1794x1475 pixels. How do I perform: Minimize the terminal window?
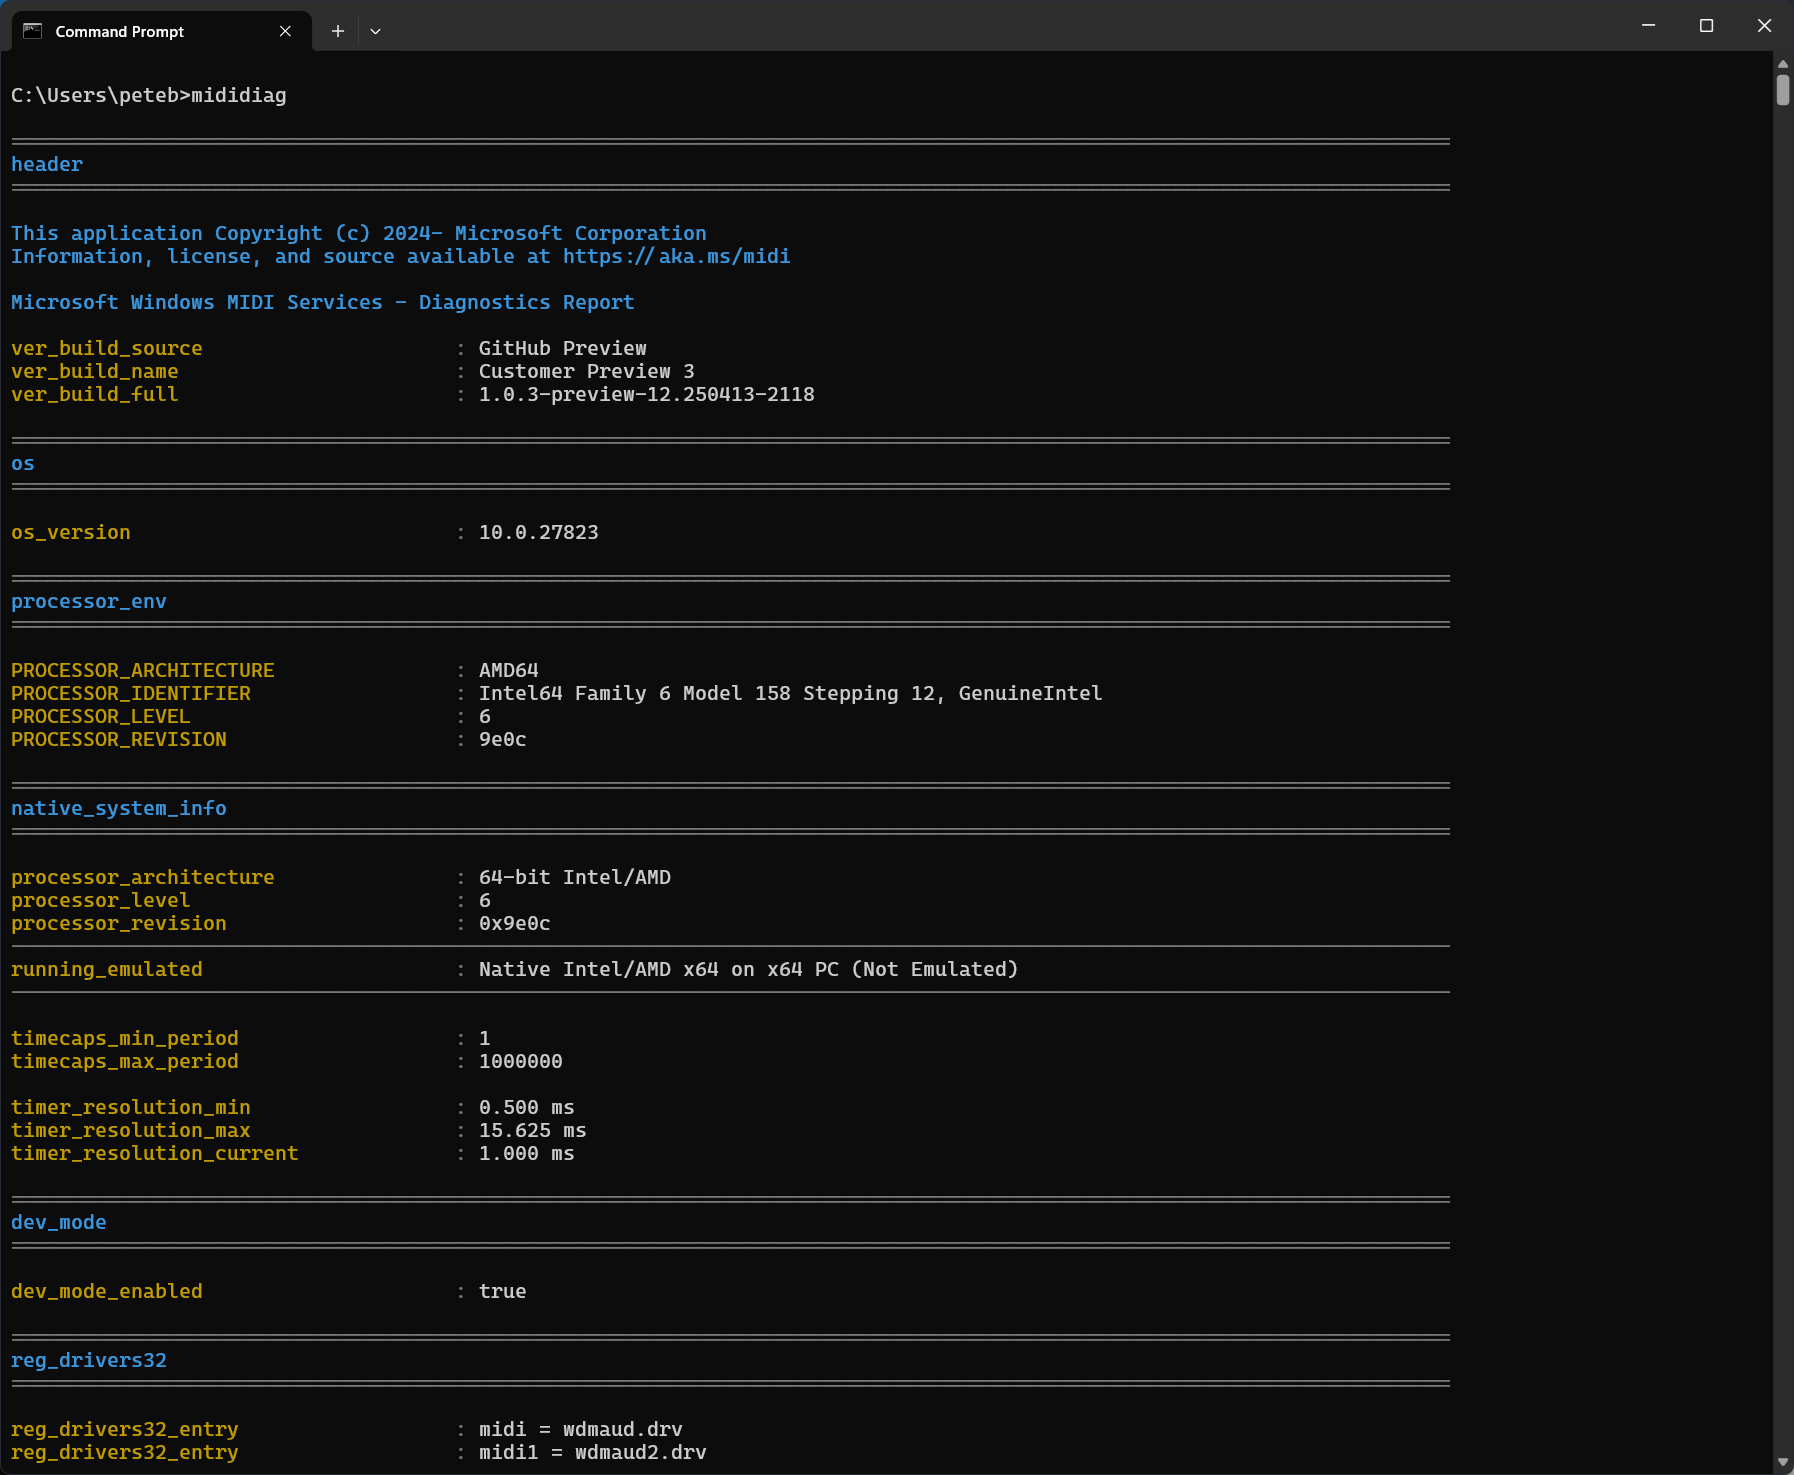click(x=1648, y=26)
